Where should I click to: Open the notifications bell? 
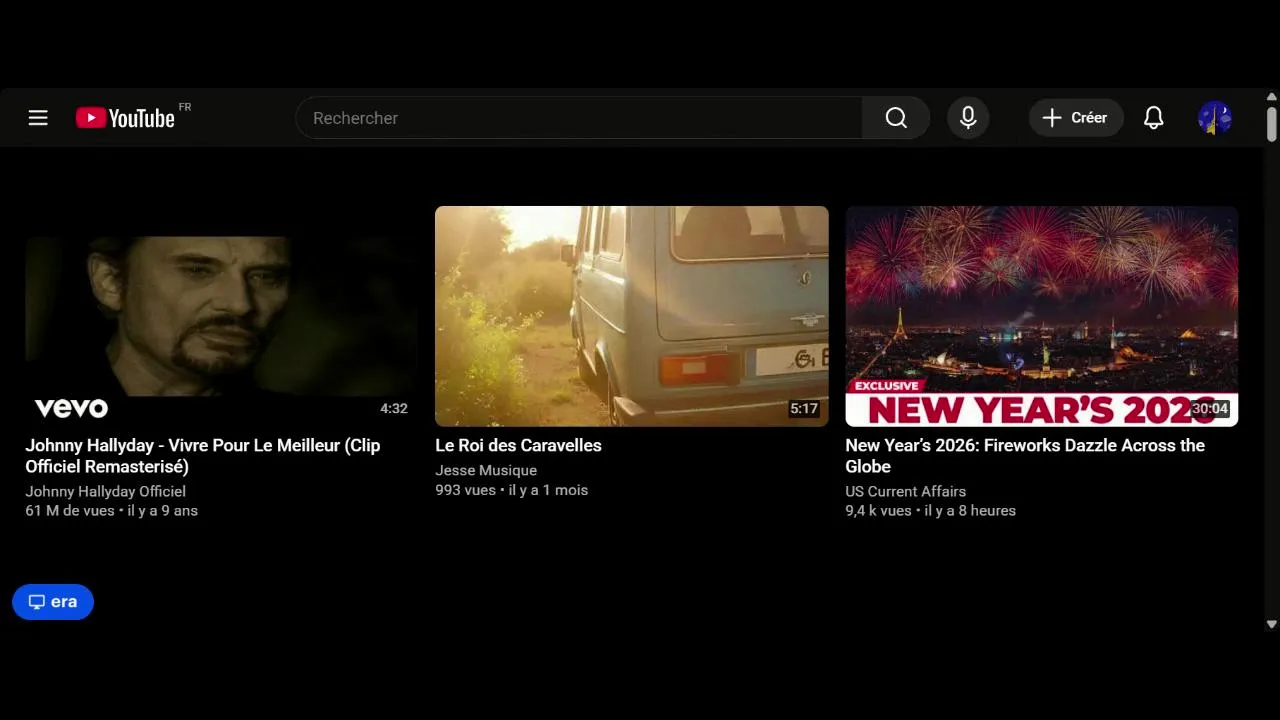click(1154, 118)
